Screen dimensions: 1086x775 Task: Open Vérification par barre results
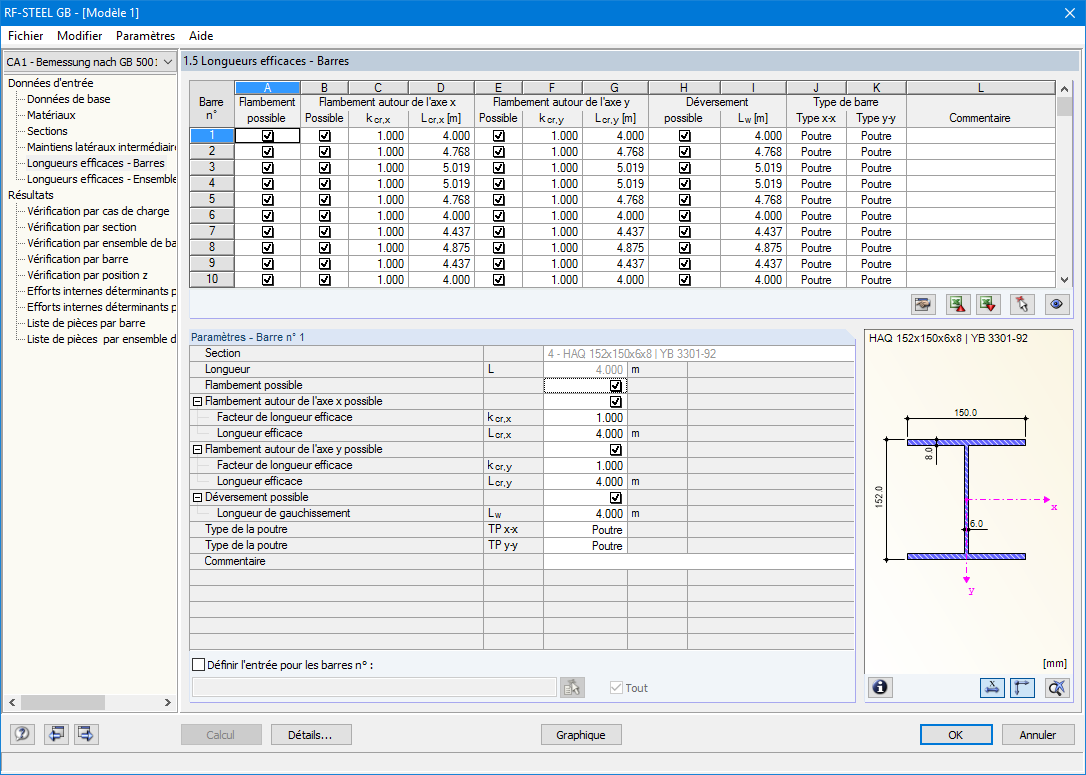[78, 259]
